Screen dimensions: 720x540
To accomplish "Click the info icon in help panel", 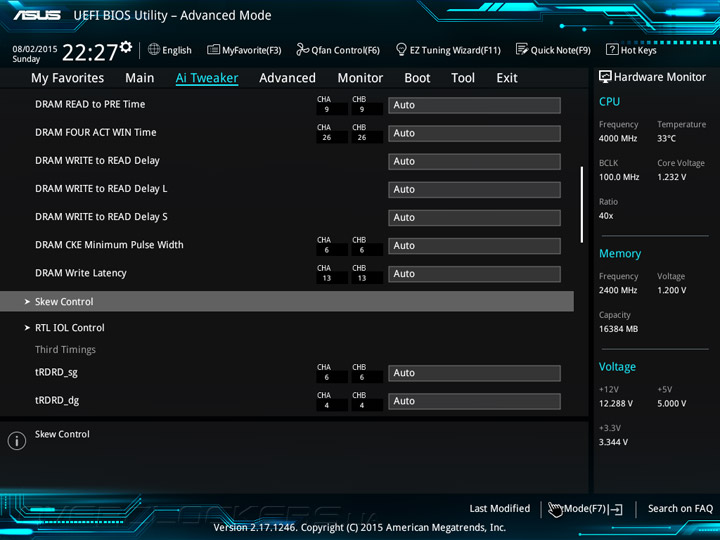I will tap(17, 441).
